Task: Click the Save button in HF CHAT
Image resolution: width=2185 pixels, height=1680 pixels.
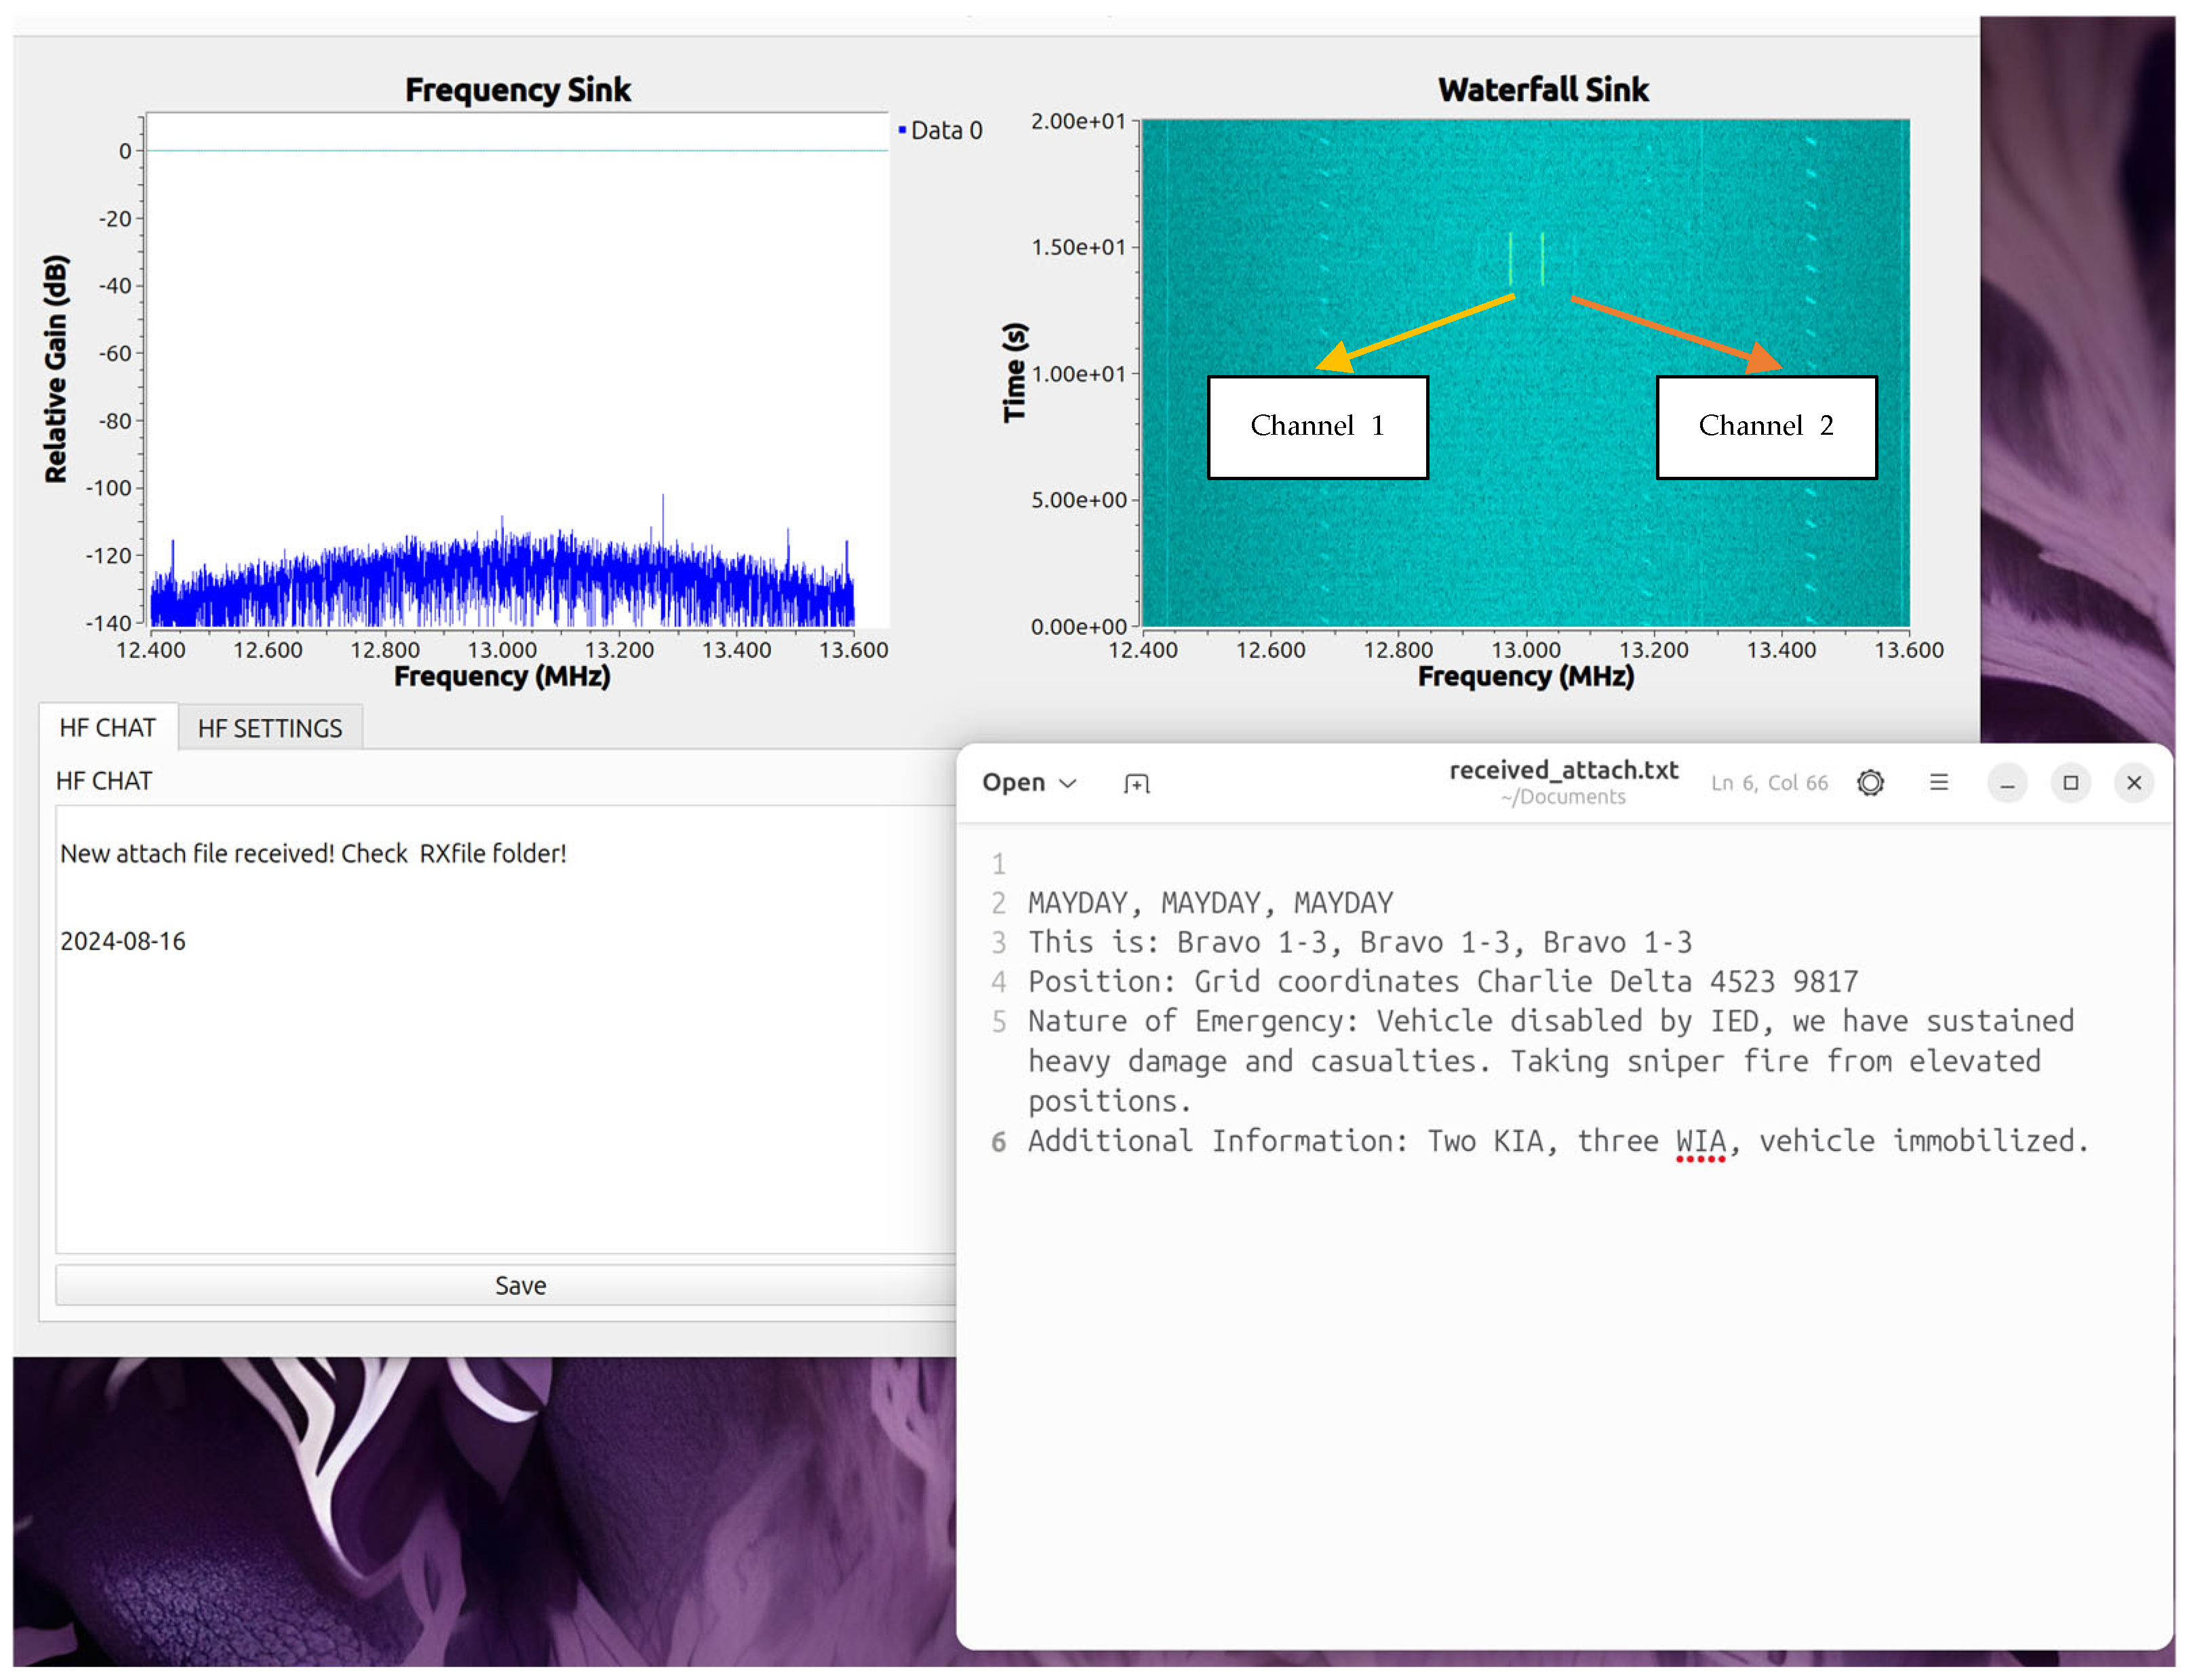Action: 506,1285
